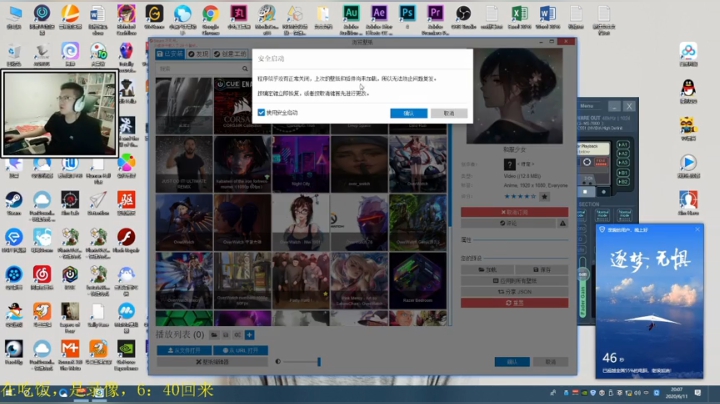Click the 从文件打开 open-from-file button
720x404 pixels.
point(184,350)
